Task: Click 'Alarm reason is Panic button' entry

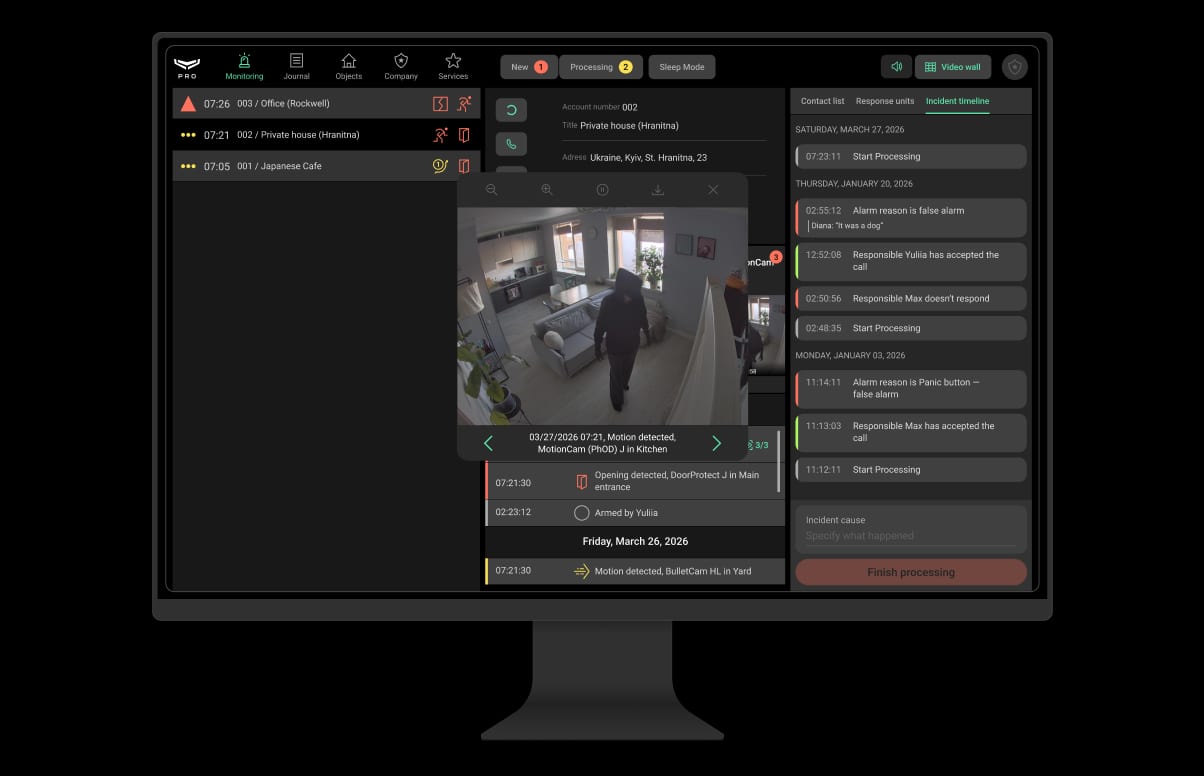Action: (911, 388)
